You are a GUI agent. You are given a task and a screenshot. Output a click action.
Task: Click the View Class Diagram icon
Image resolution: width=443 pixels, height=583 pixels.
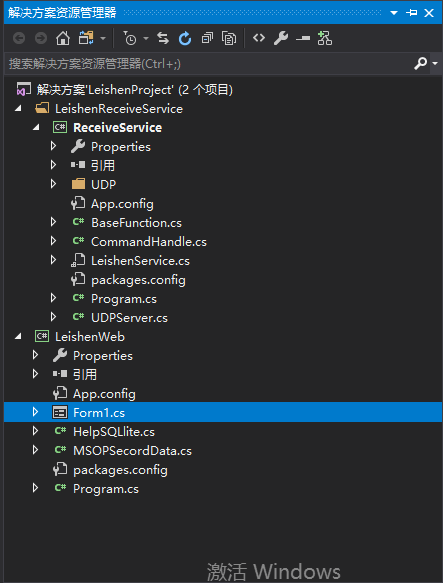click(325, 38)
